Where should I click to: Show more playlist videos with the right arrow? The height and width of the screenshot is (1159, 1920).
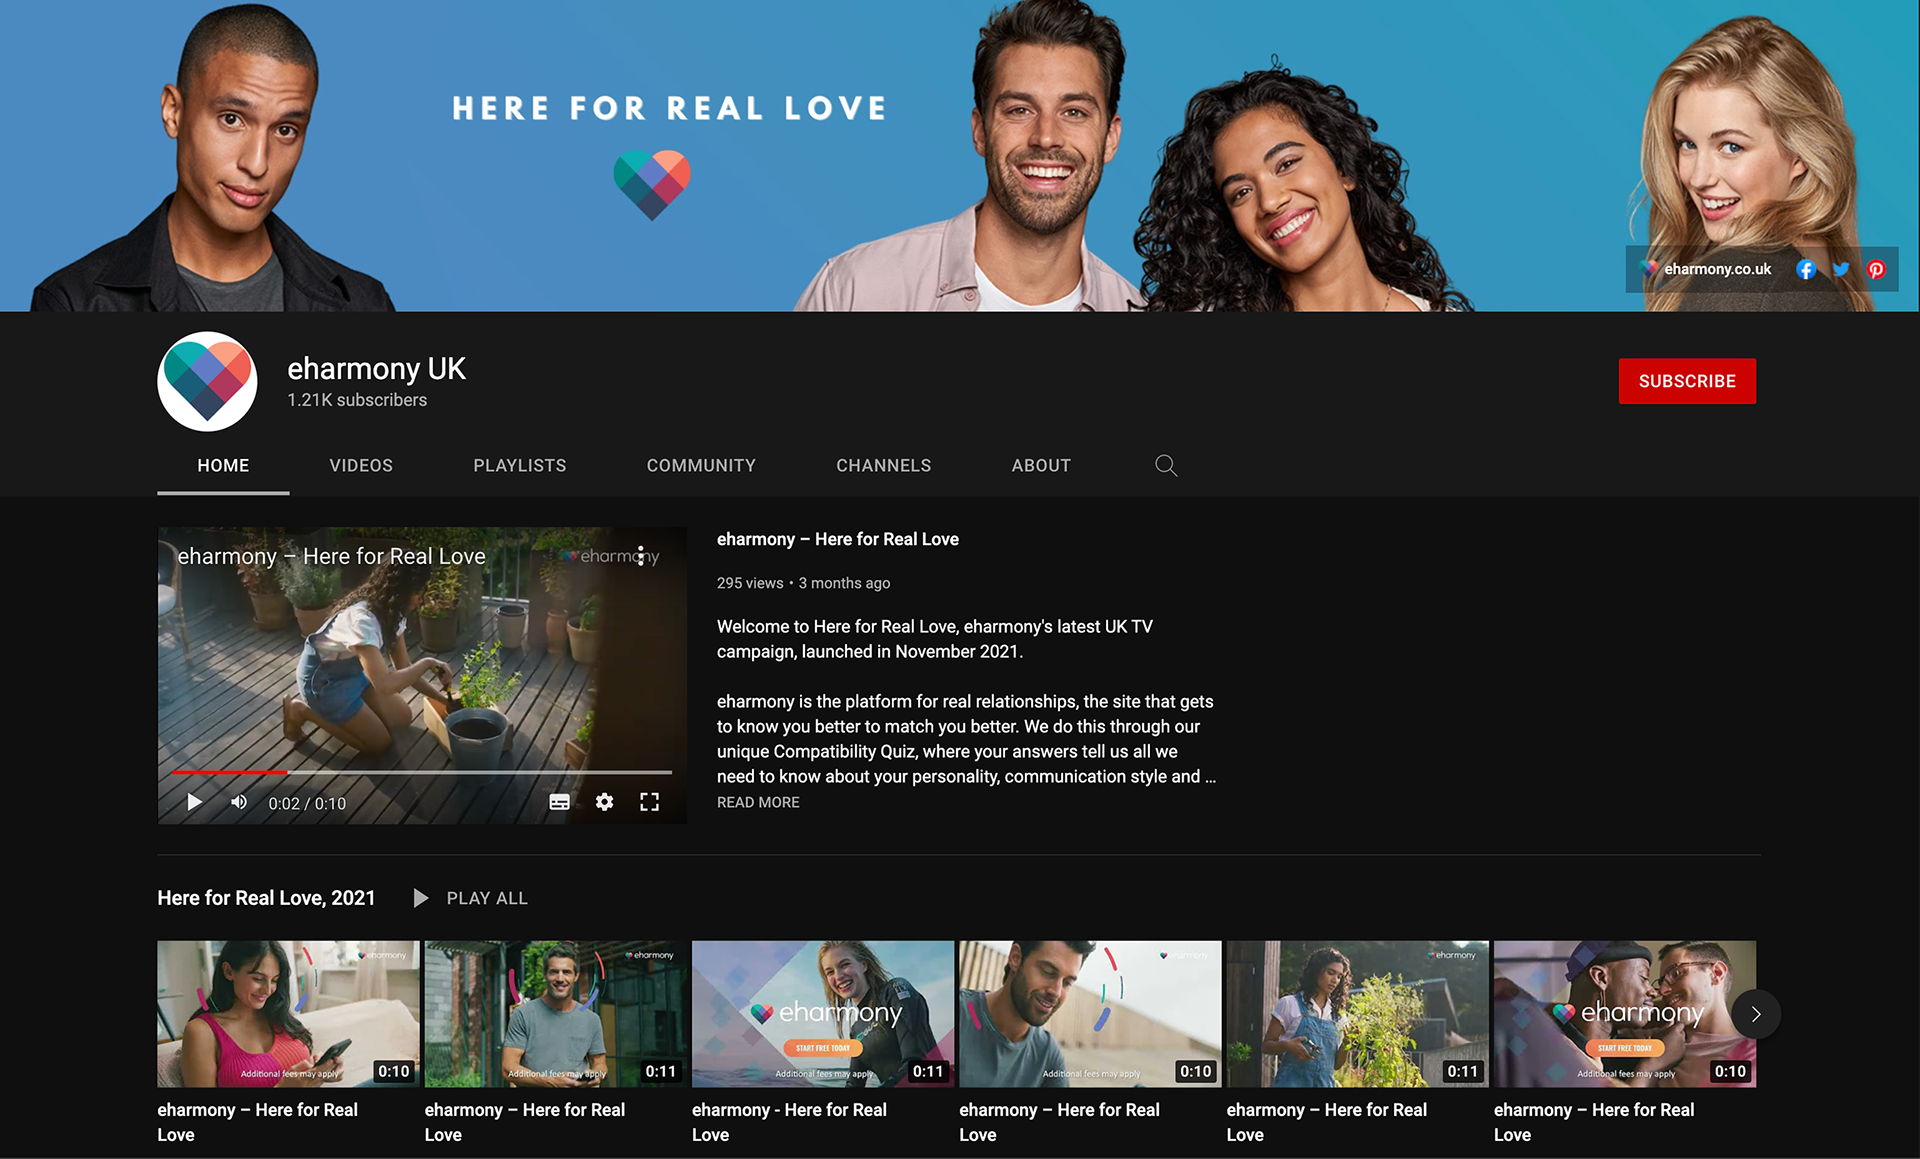point(1756,1014)
